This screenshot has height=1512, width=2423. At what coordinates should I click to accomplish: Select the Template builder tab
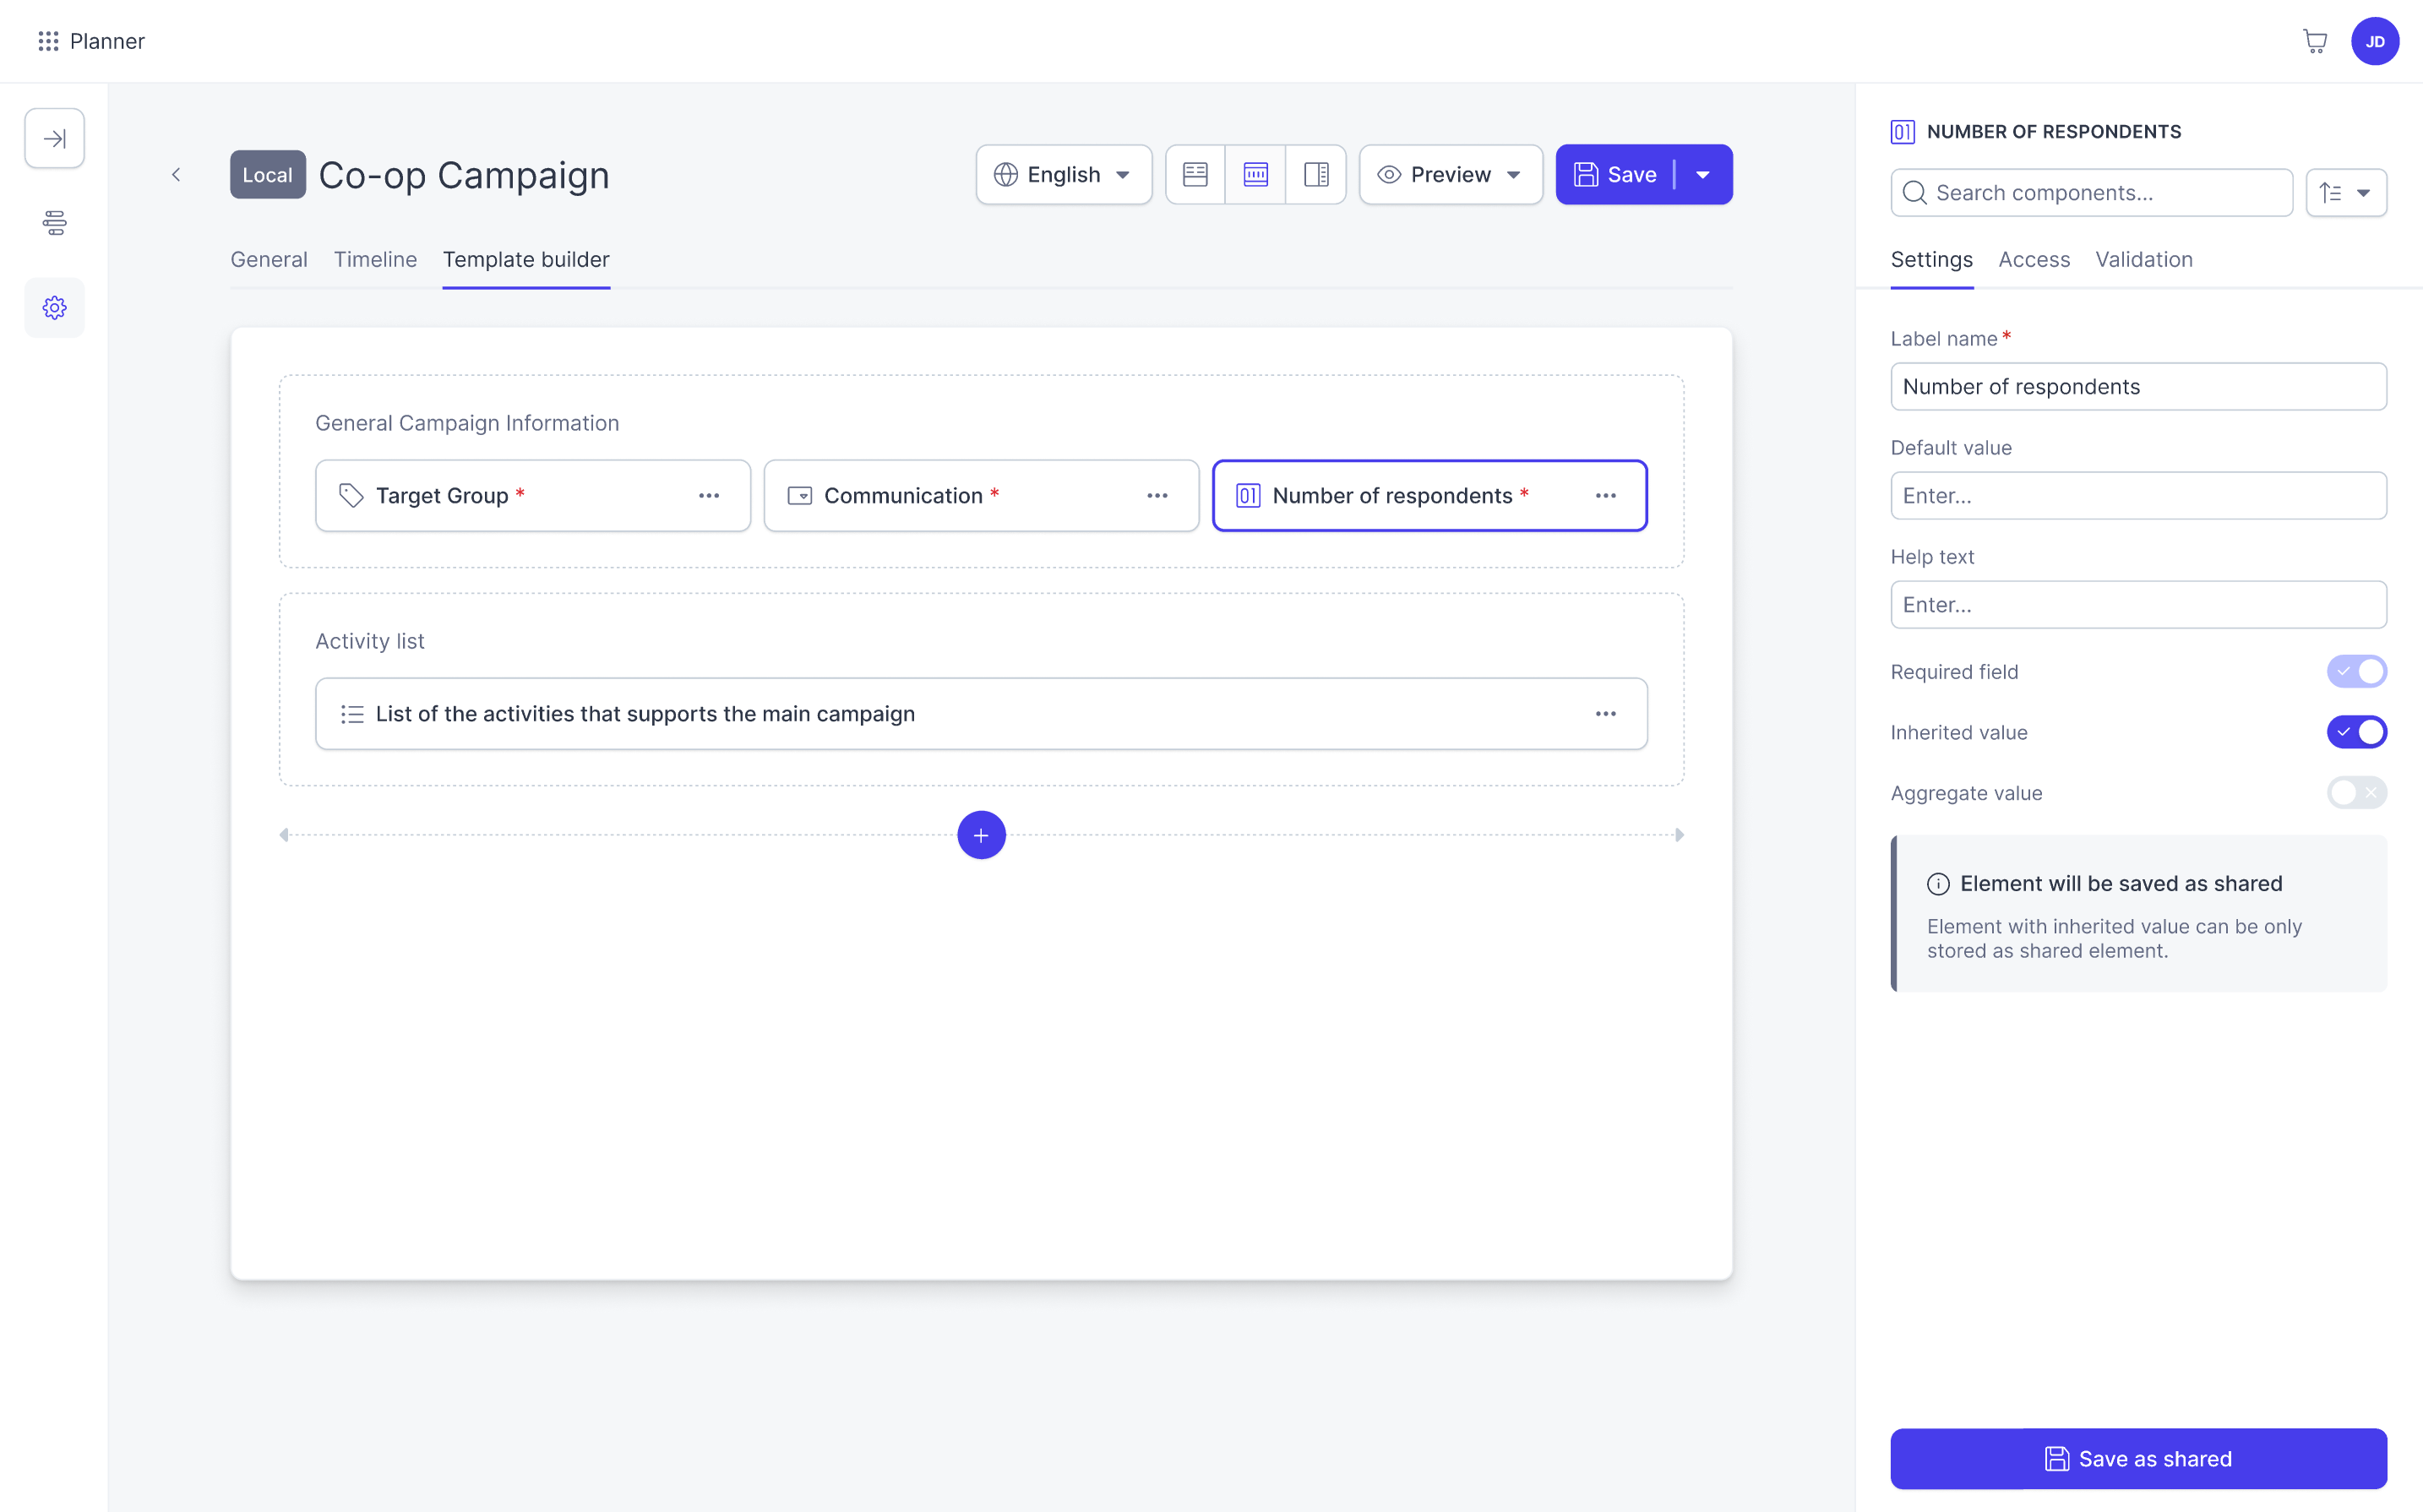526,260
